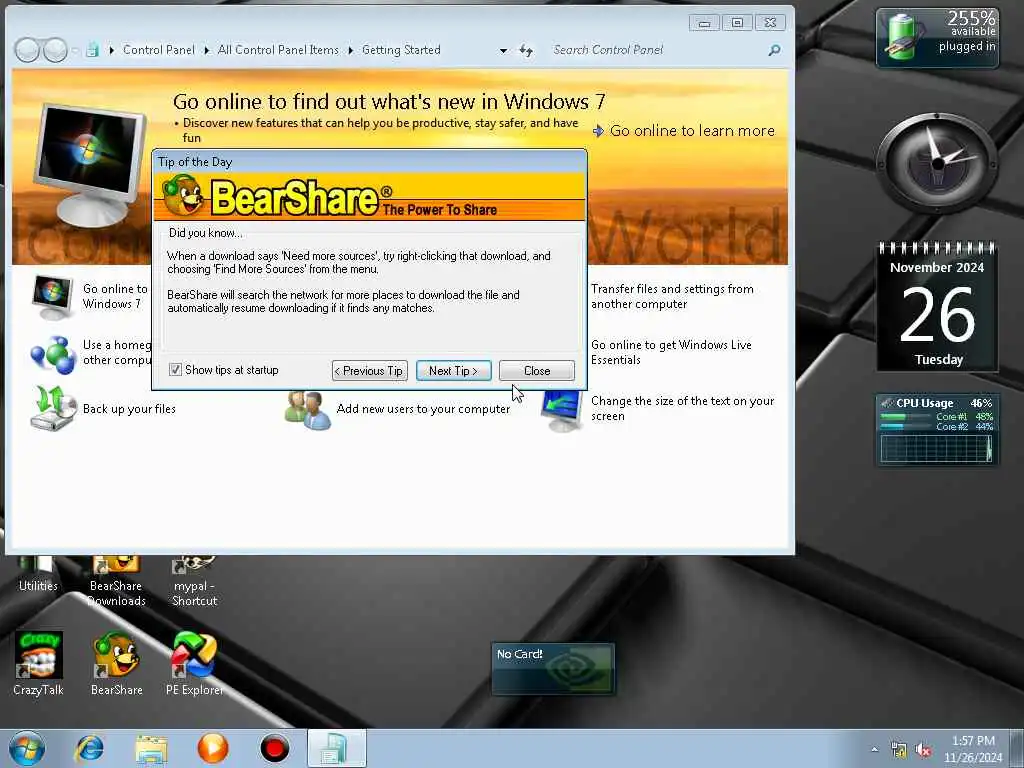Click the muted volume tray icon
This screenshot has height=768, width=1024.
(x=923, y=750)
